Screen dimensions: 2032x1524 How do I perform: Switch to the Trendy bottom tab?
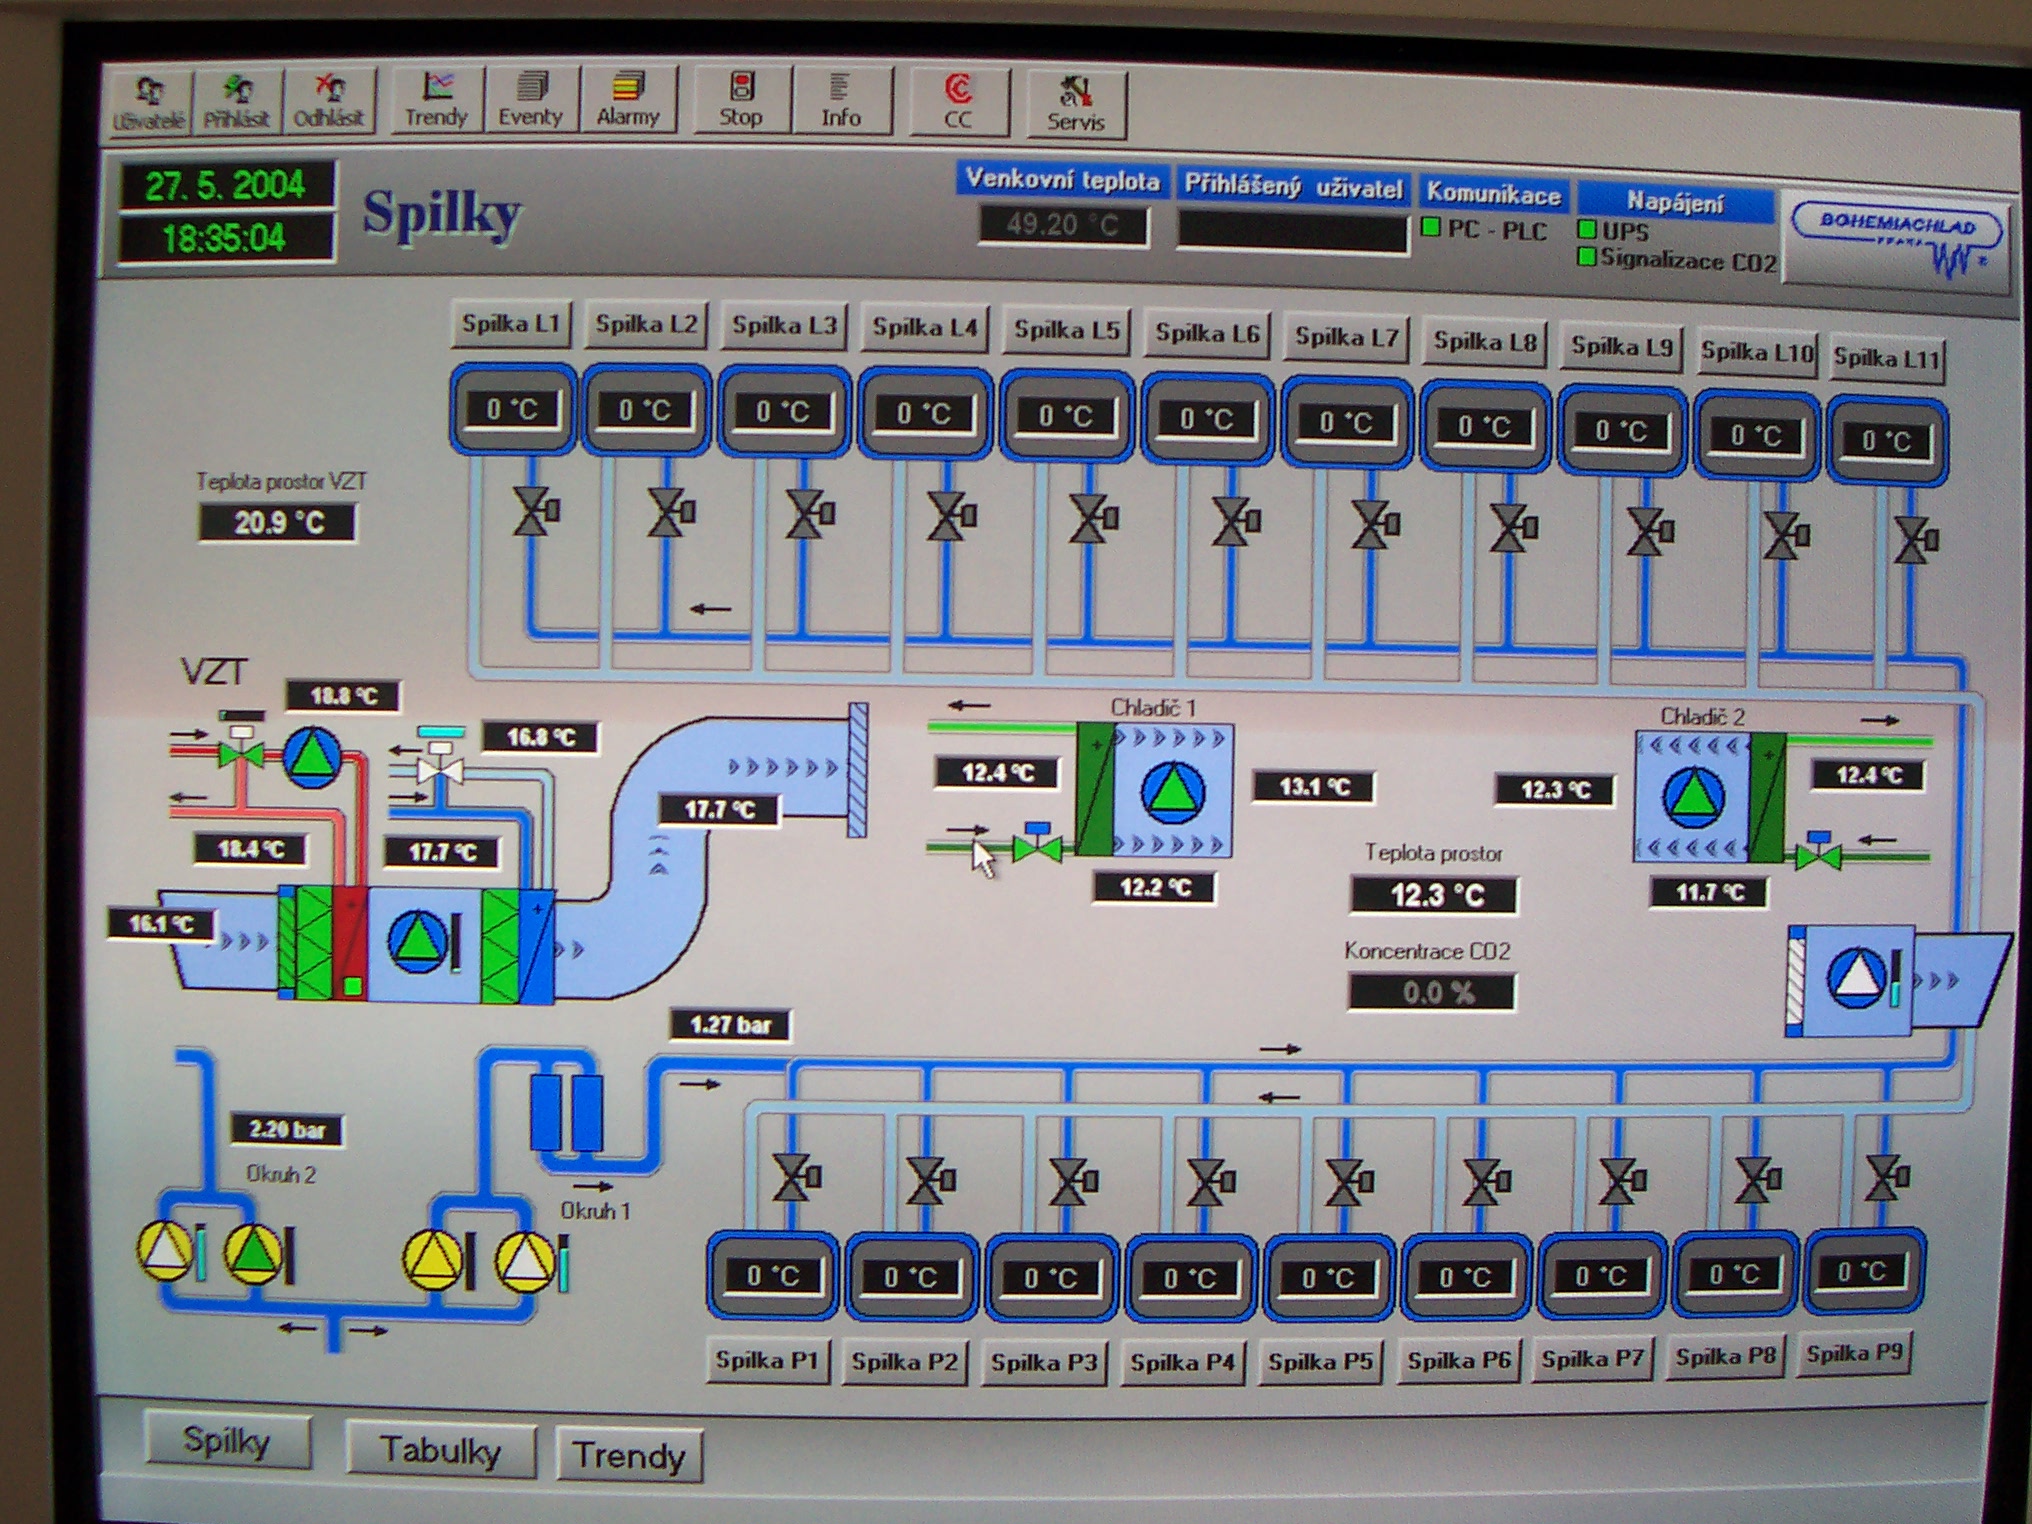pyautogui.click(x=629, y=1455)
